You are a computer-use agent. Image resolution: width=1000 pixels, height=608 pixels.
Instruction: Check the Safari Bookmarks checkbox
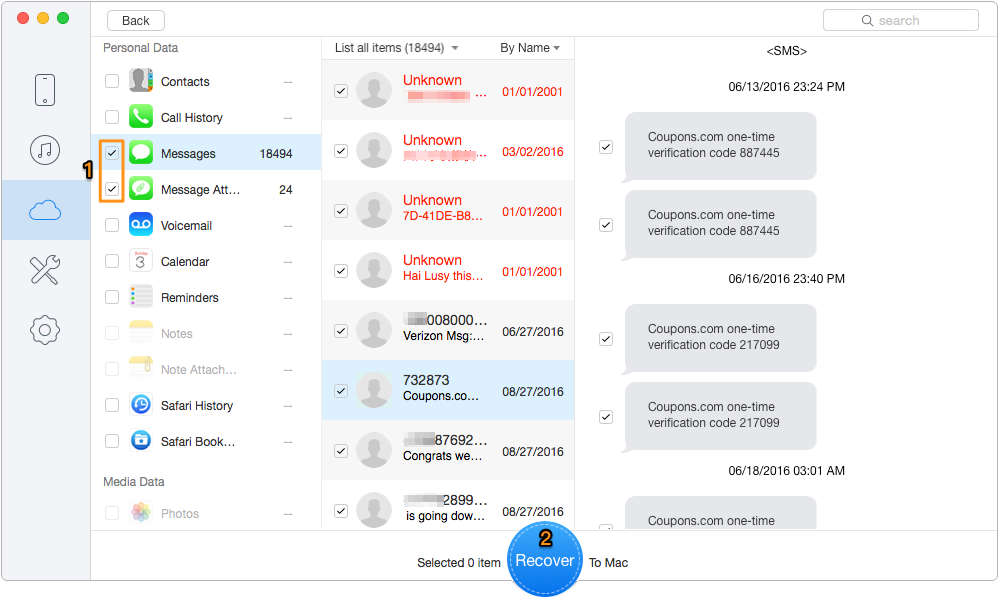tap(112, 441)
